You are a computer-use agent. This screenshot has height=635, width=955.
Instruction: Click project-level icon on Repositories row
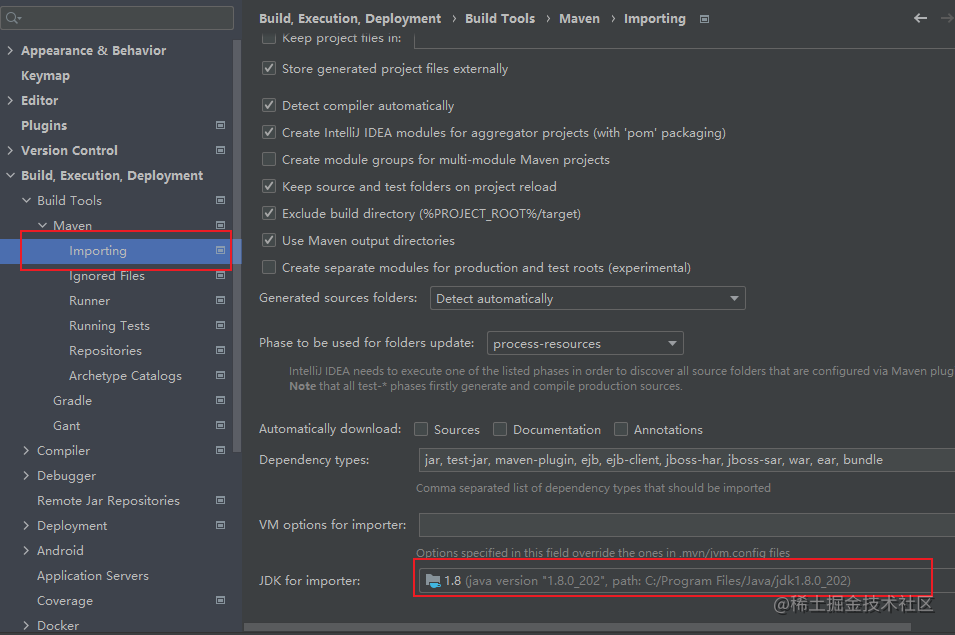tap(220, 350)
